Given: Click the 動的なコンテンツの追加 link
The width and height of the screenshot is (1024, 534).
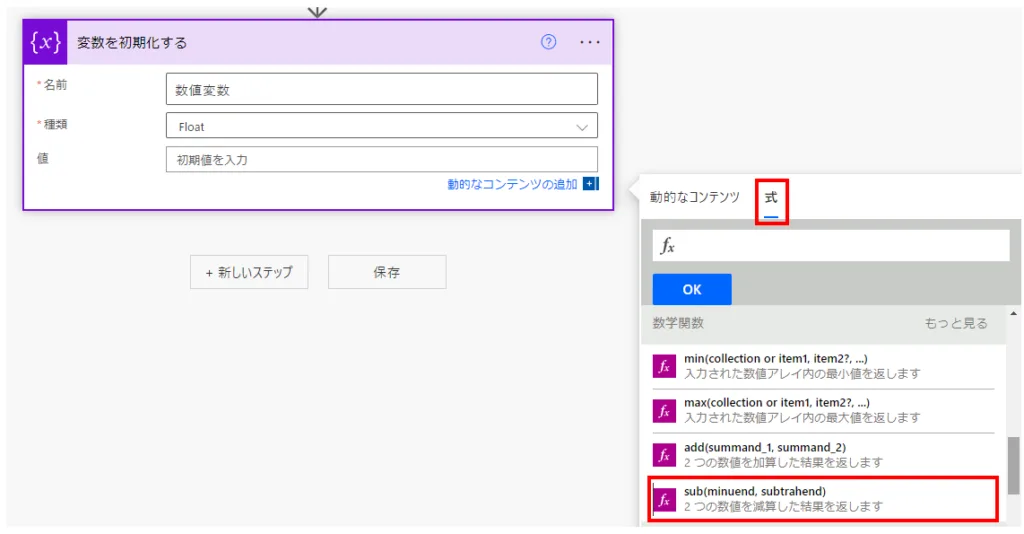Looking at the screenshot, I should point(511,184).
